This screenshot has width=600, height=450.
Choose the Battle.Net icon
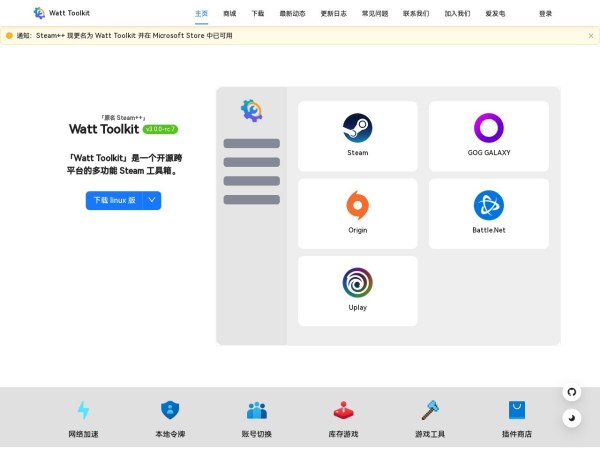488,205
